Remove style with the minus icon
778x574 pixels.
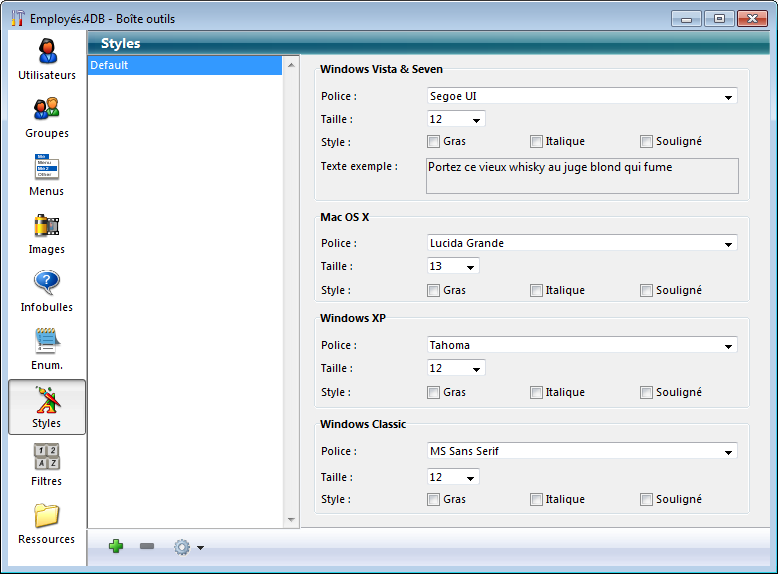147,546
